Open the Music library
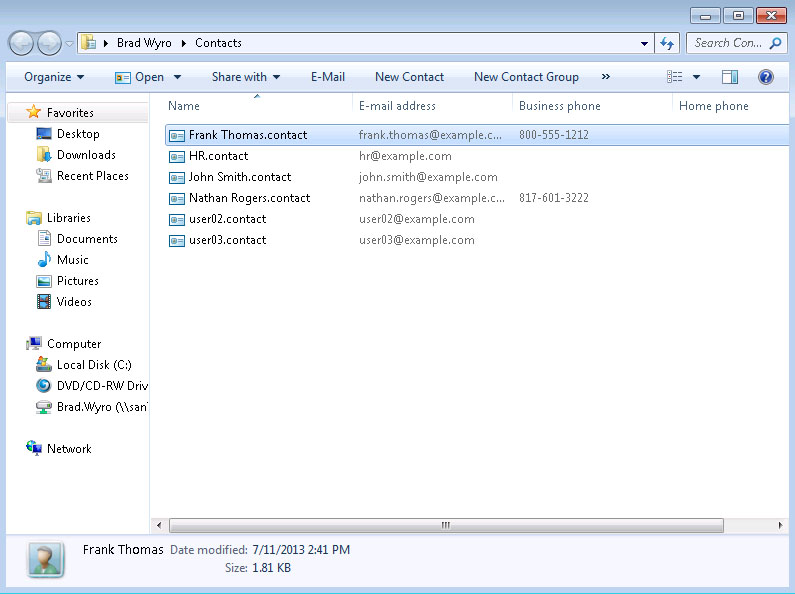Viewport: 795px width, 594px height. [x=72, y=260]
